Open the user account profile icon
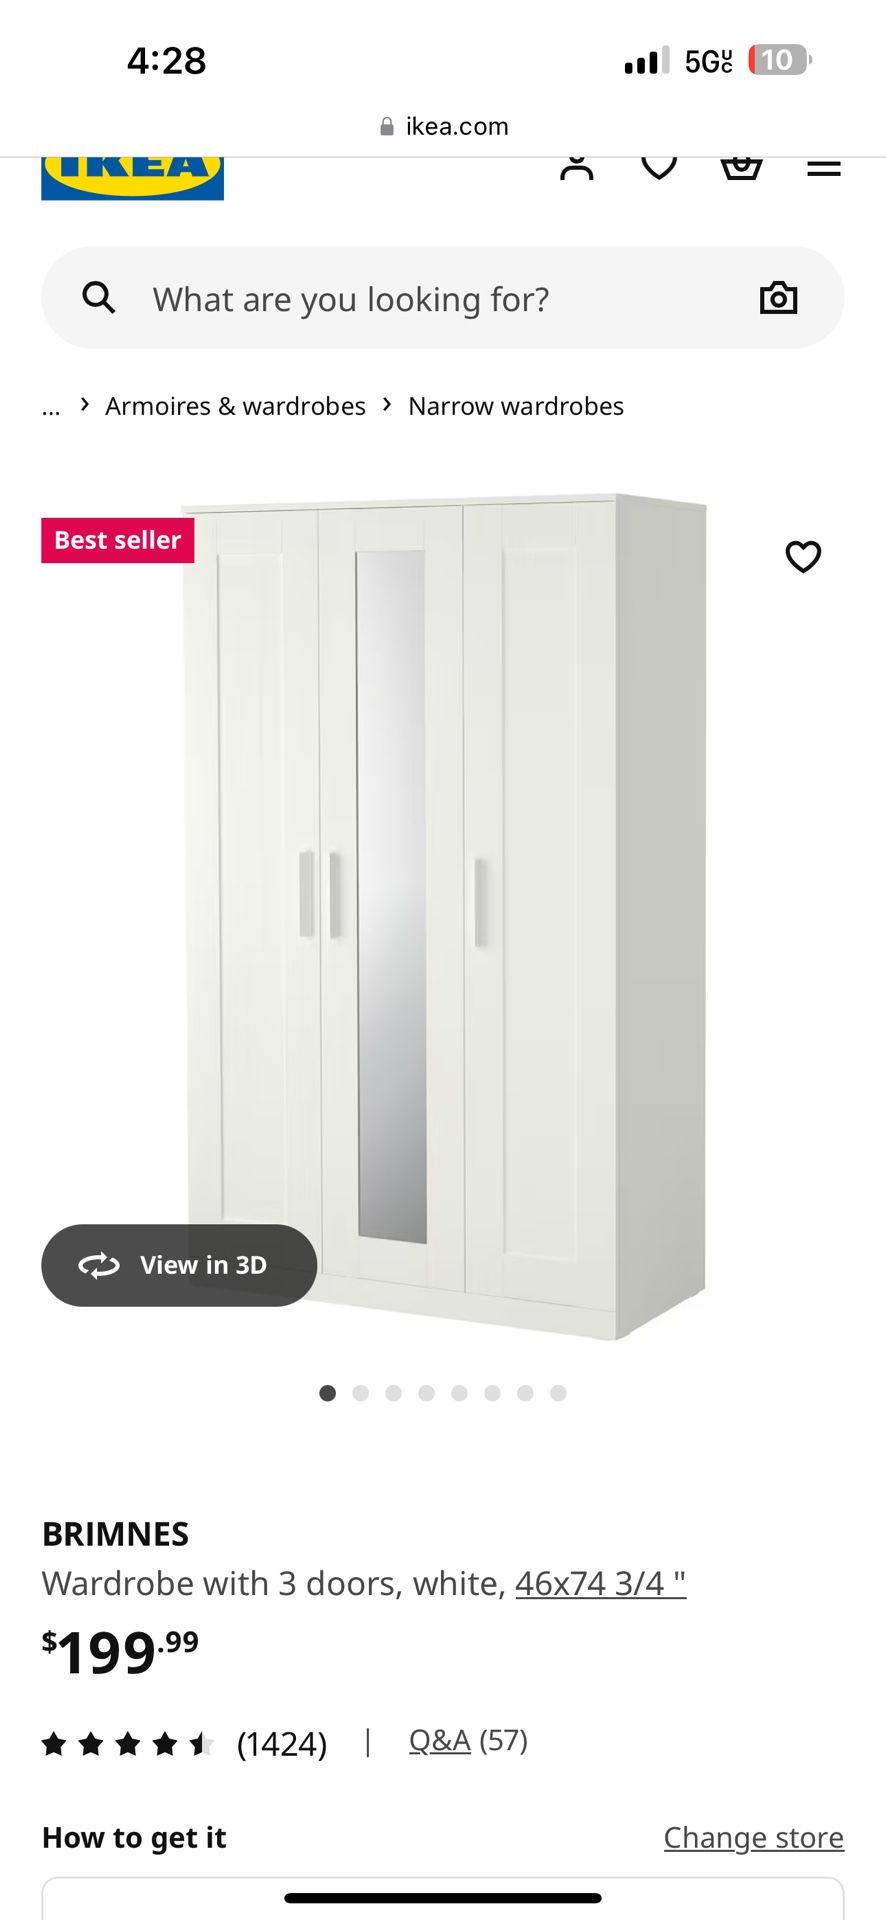886x1920 pixels. click(x=576, y=168)
